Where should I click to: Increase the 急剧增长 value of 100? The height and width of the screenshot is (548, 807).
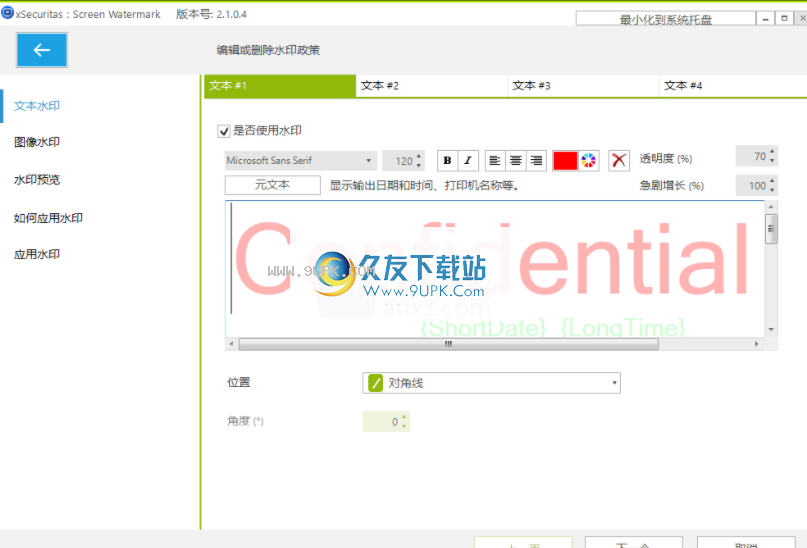[772, 181]
